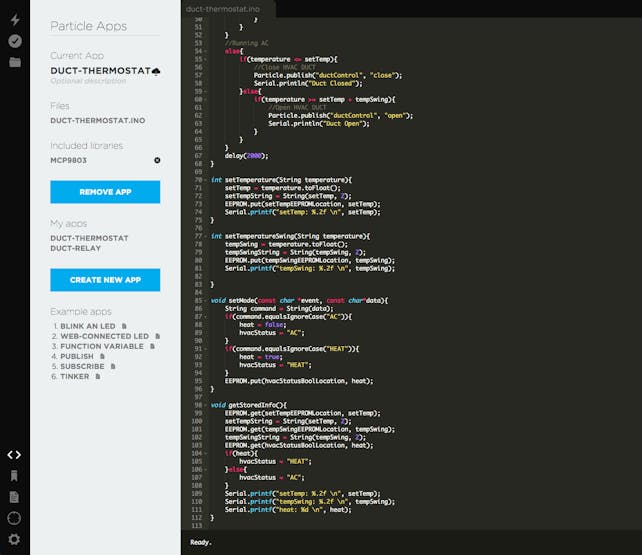Save app with the folder icon
642x555 pixels.
pyautogui.click(x=15, y=62)
